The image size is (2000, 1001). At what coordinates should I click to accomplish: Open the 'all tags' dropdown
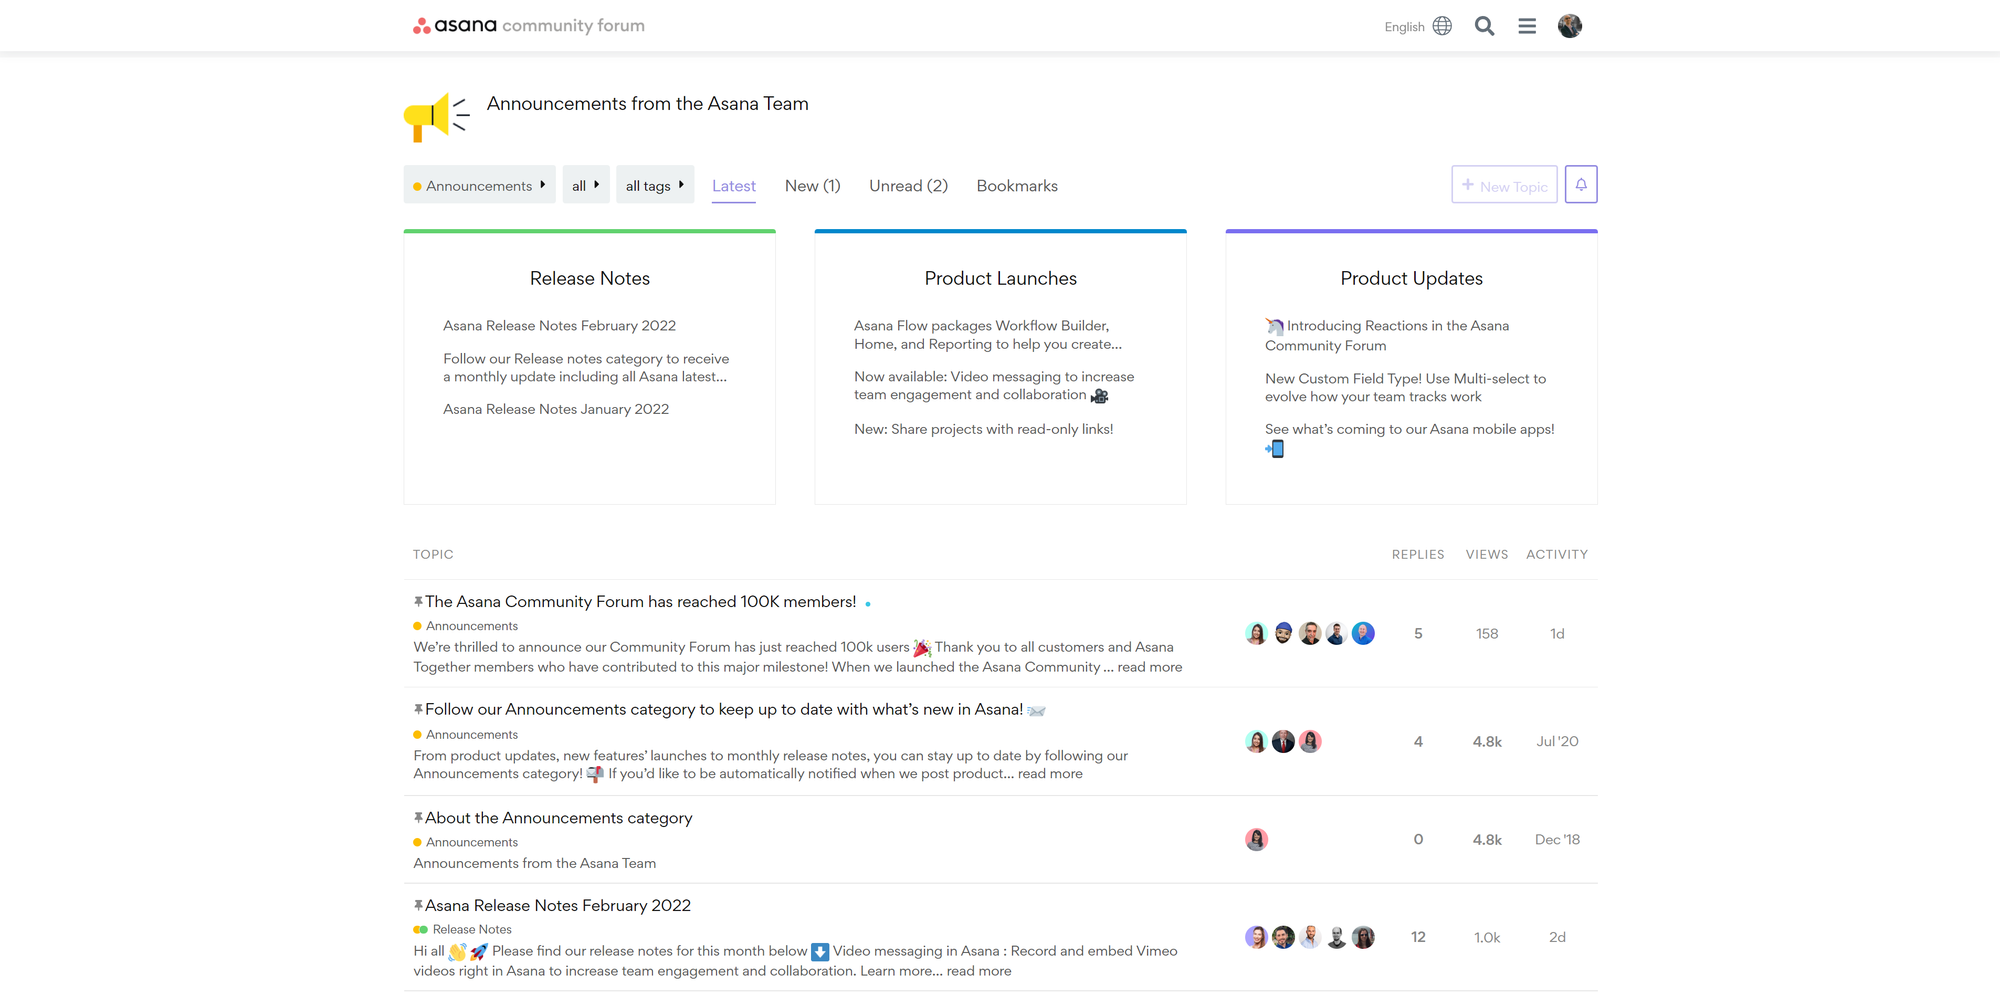655,185
